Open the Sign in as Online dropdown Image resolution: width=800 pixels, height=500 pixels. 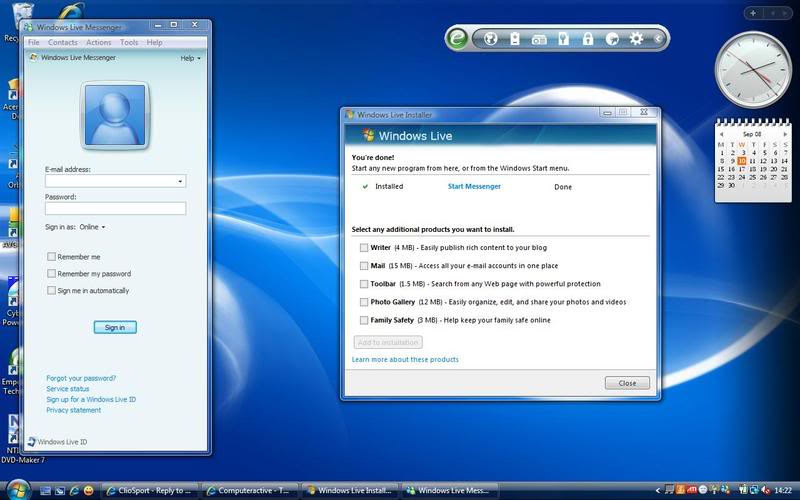pyautogui.click(x=92, y=227)
